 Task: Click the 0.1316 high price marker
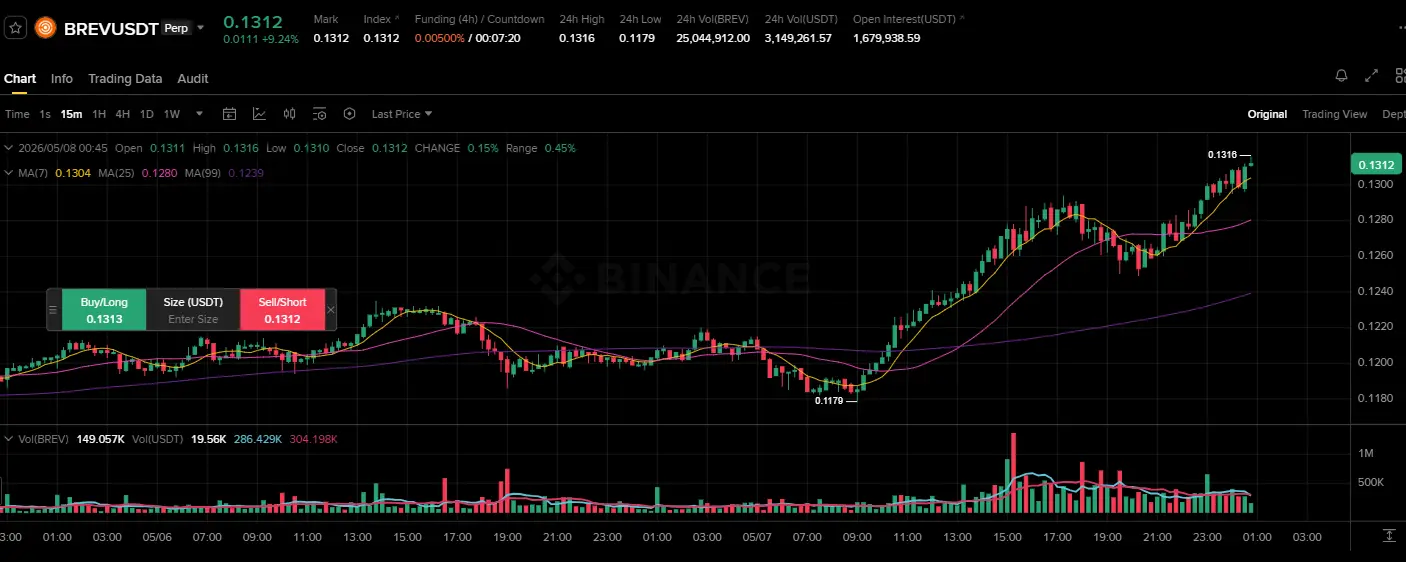point(1222,155)
